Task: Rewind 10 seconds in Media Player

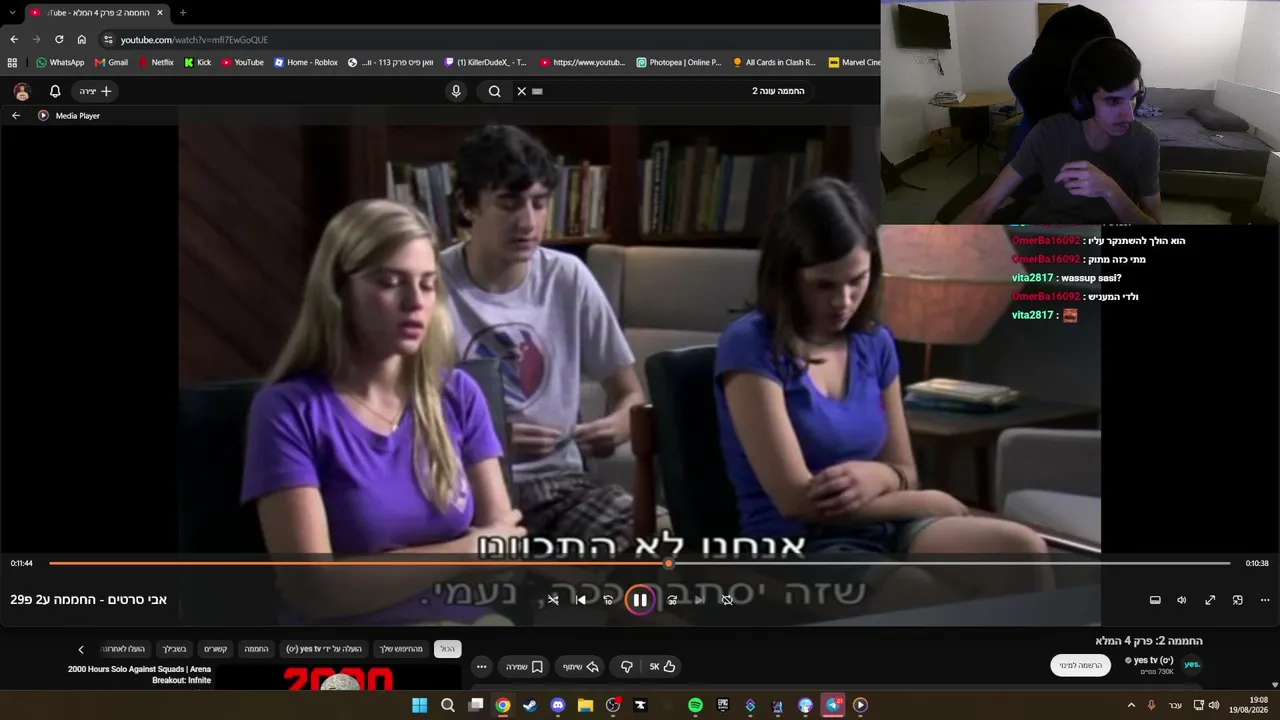Action: click(x=608, y=600)
